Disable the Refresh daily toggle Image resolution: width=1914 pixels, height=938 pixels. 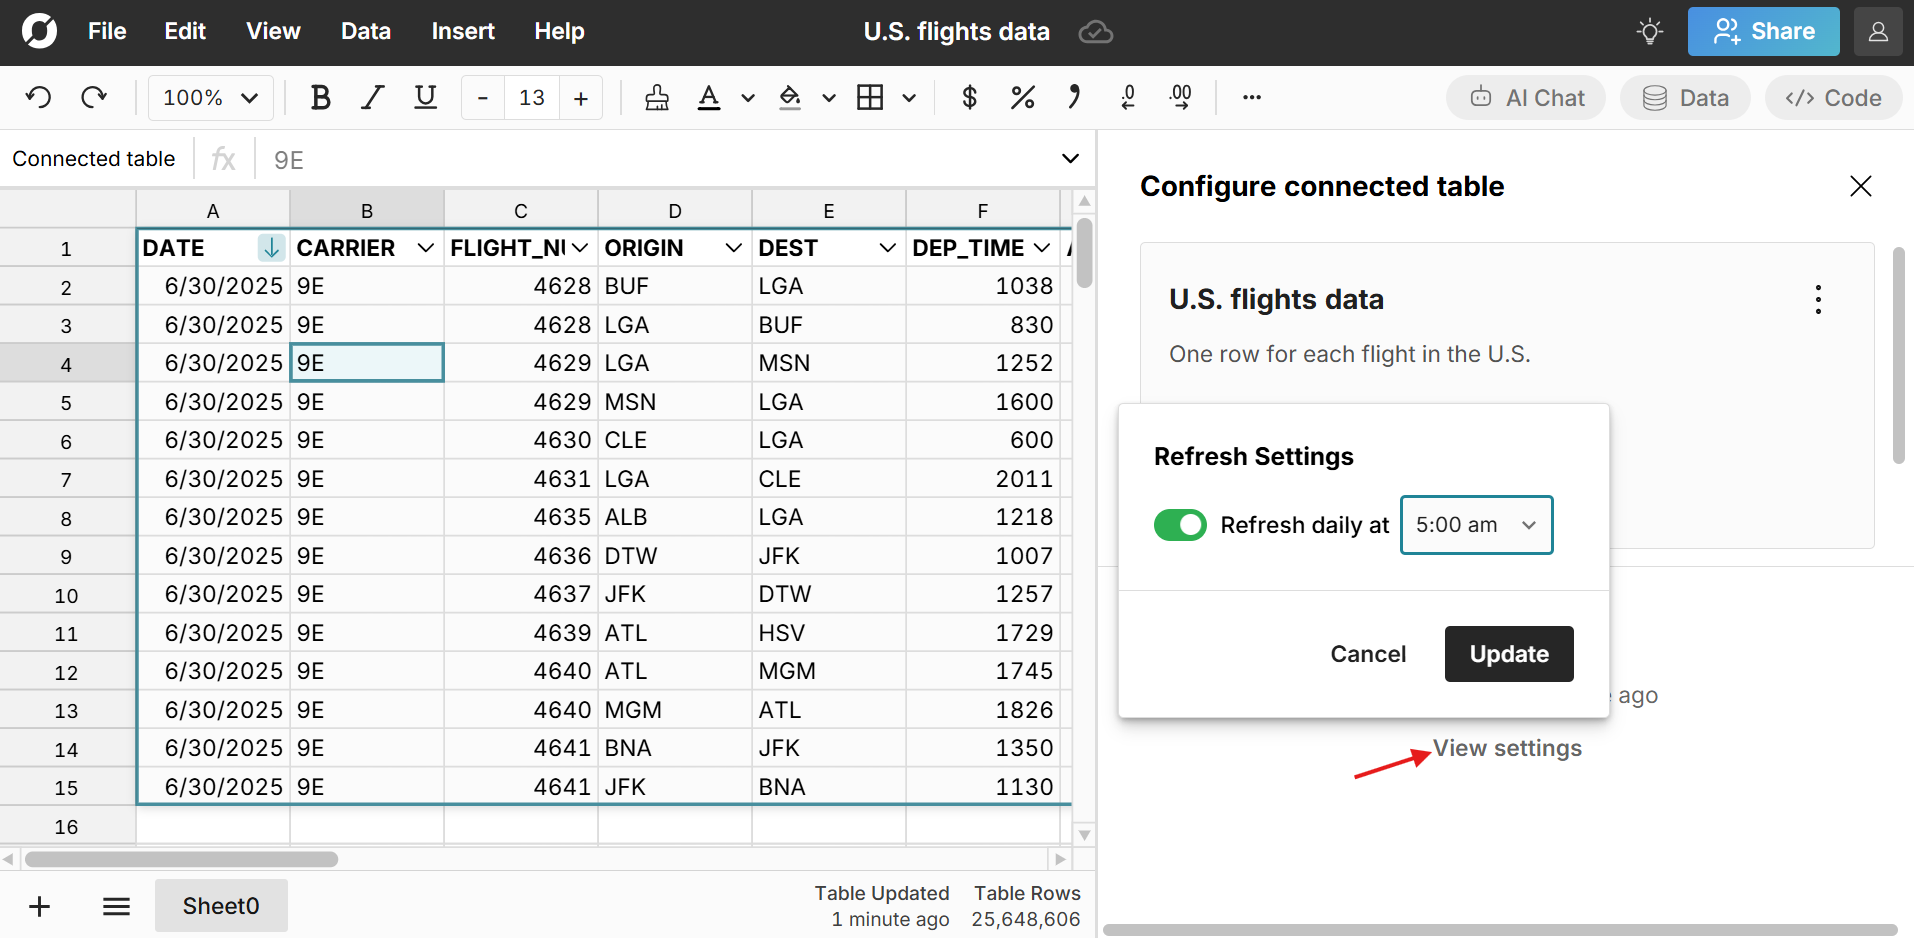(x=1180, y=524)
